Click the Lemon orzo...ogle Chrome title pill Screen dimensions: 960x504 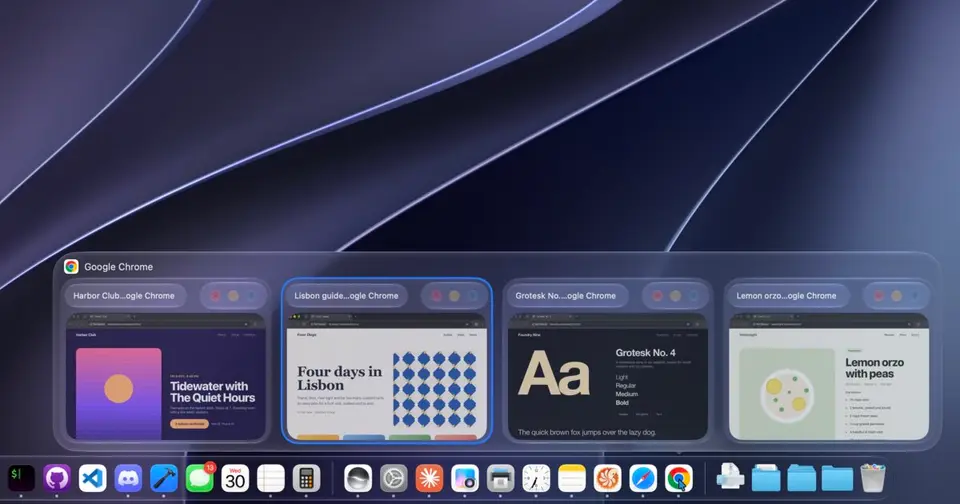point(787,296)
